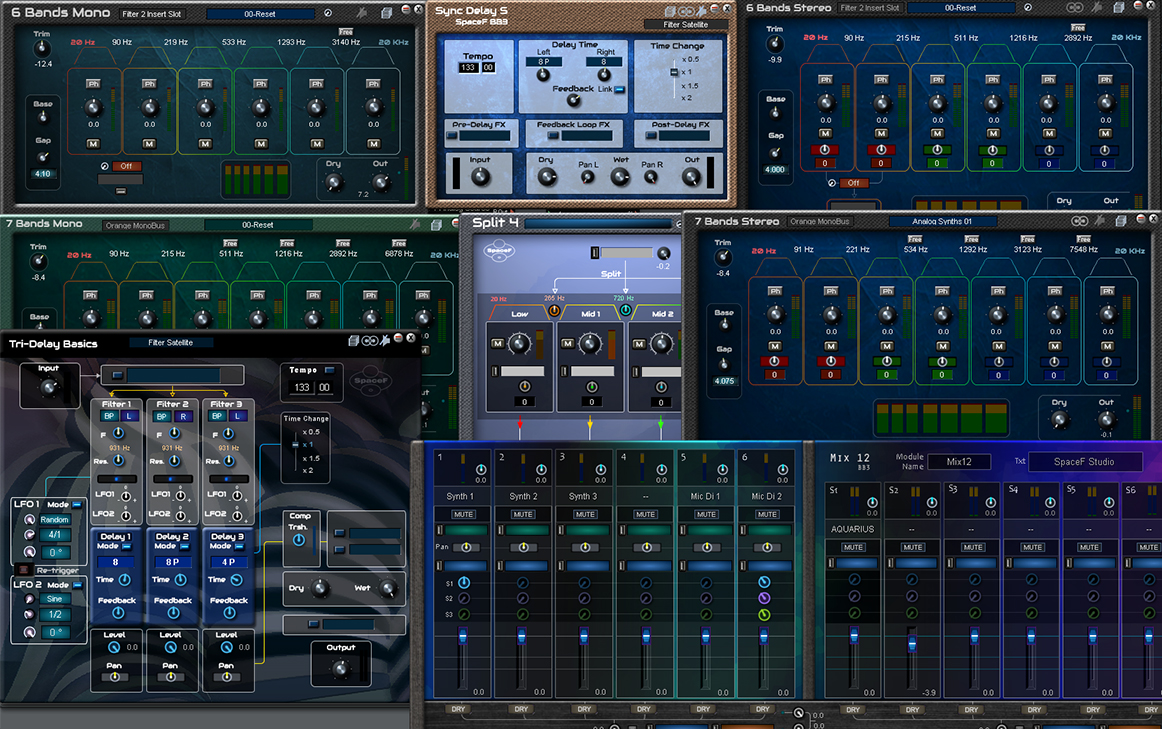Toggle the Off button in 6 Bands Mono
Viewport: 1162px width, 729px height.
tap(126, 166)
